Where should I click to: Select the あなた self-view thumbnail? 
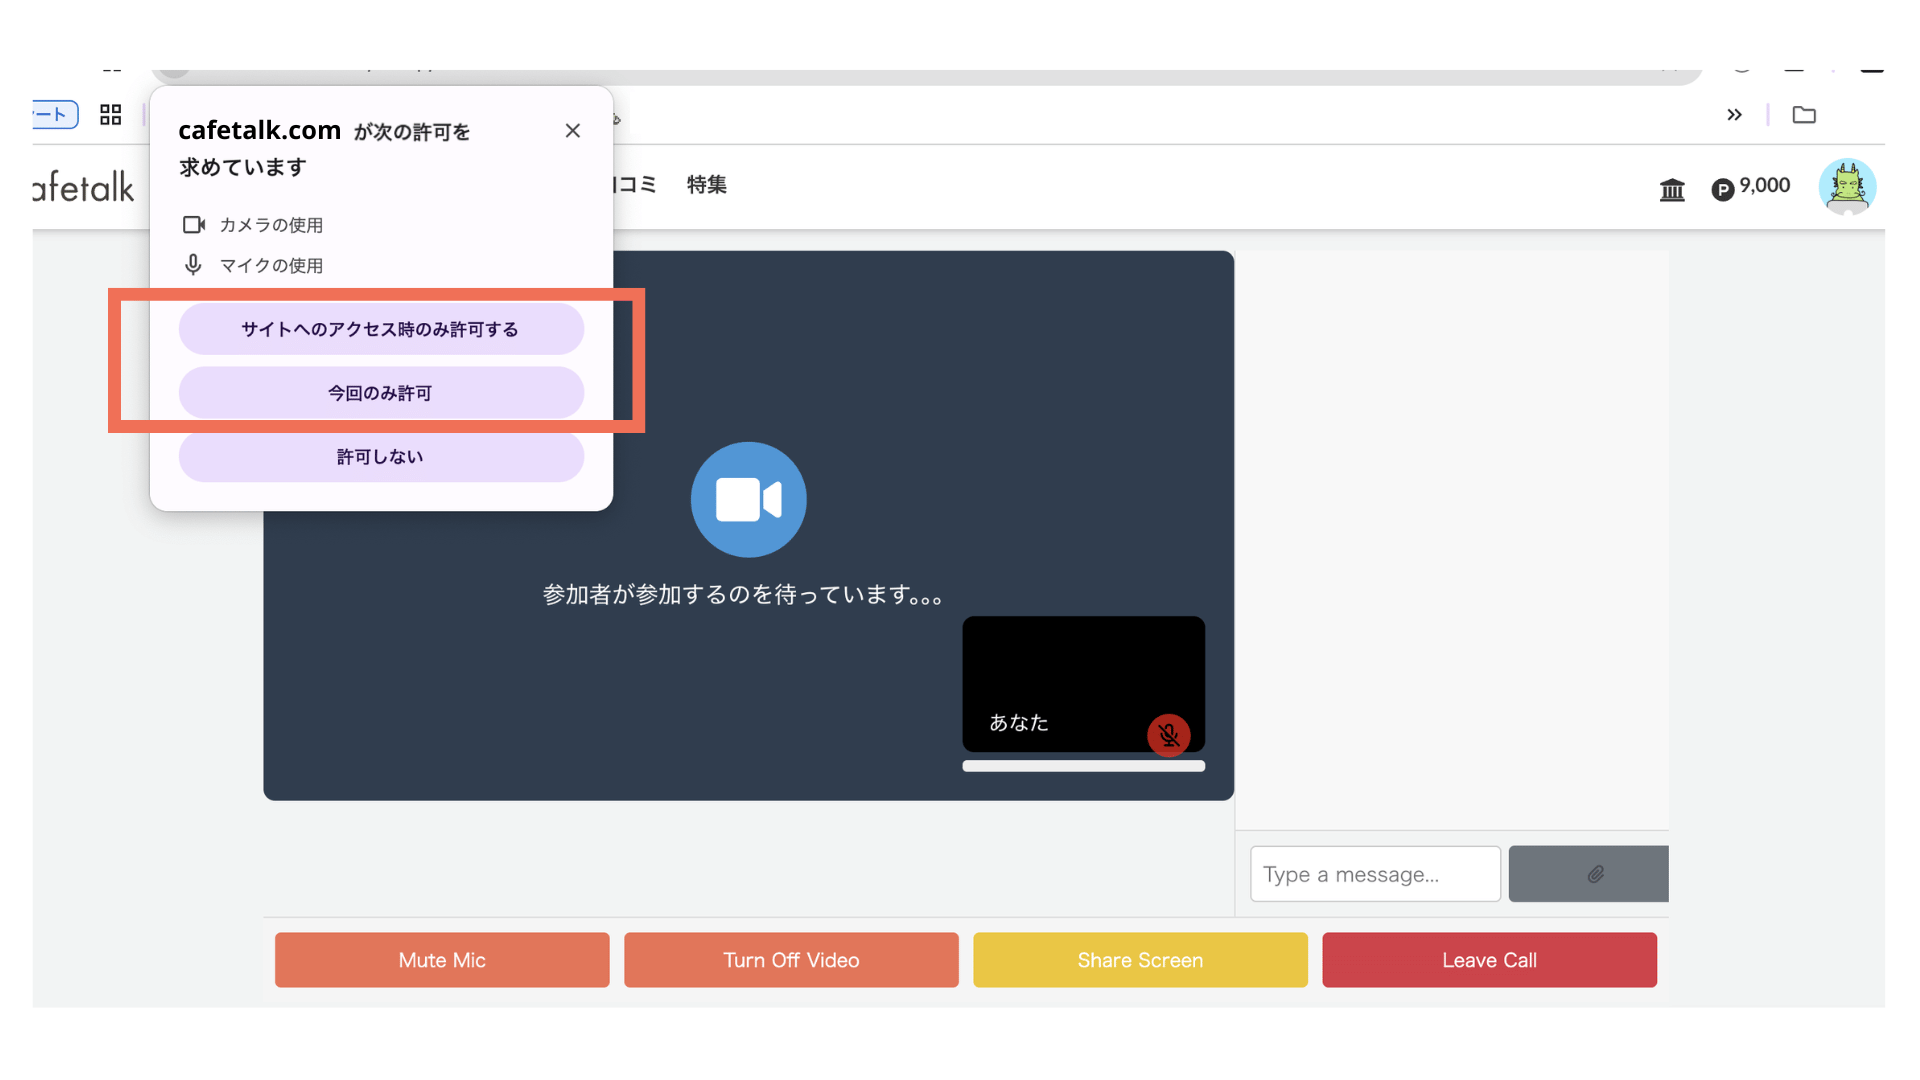point(1083,684)
